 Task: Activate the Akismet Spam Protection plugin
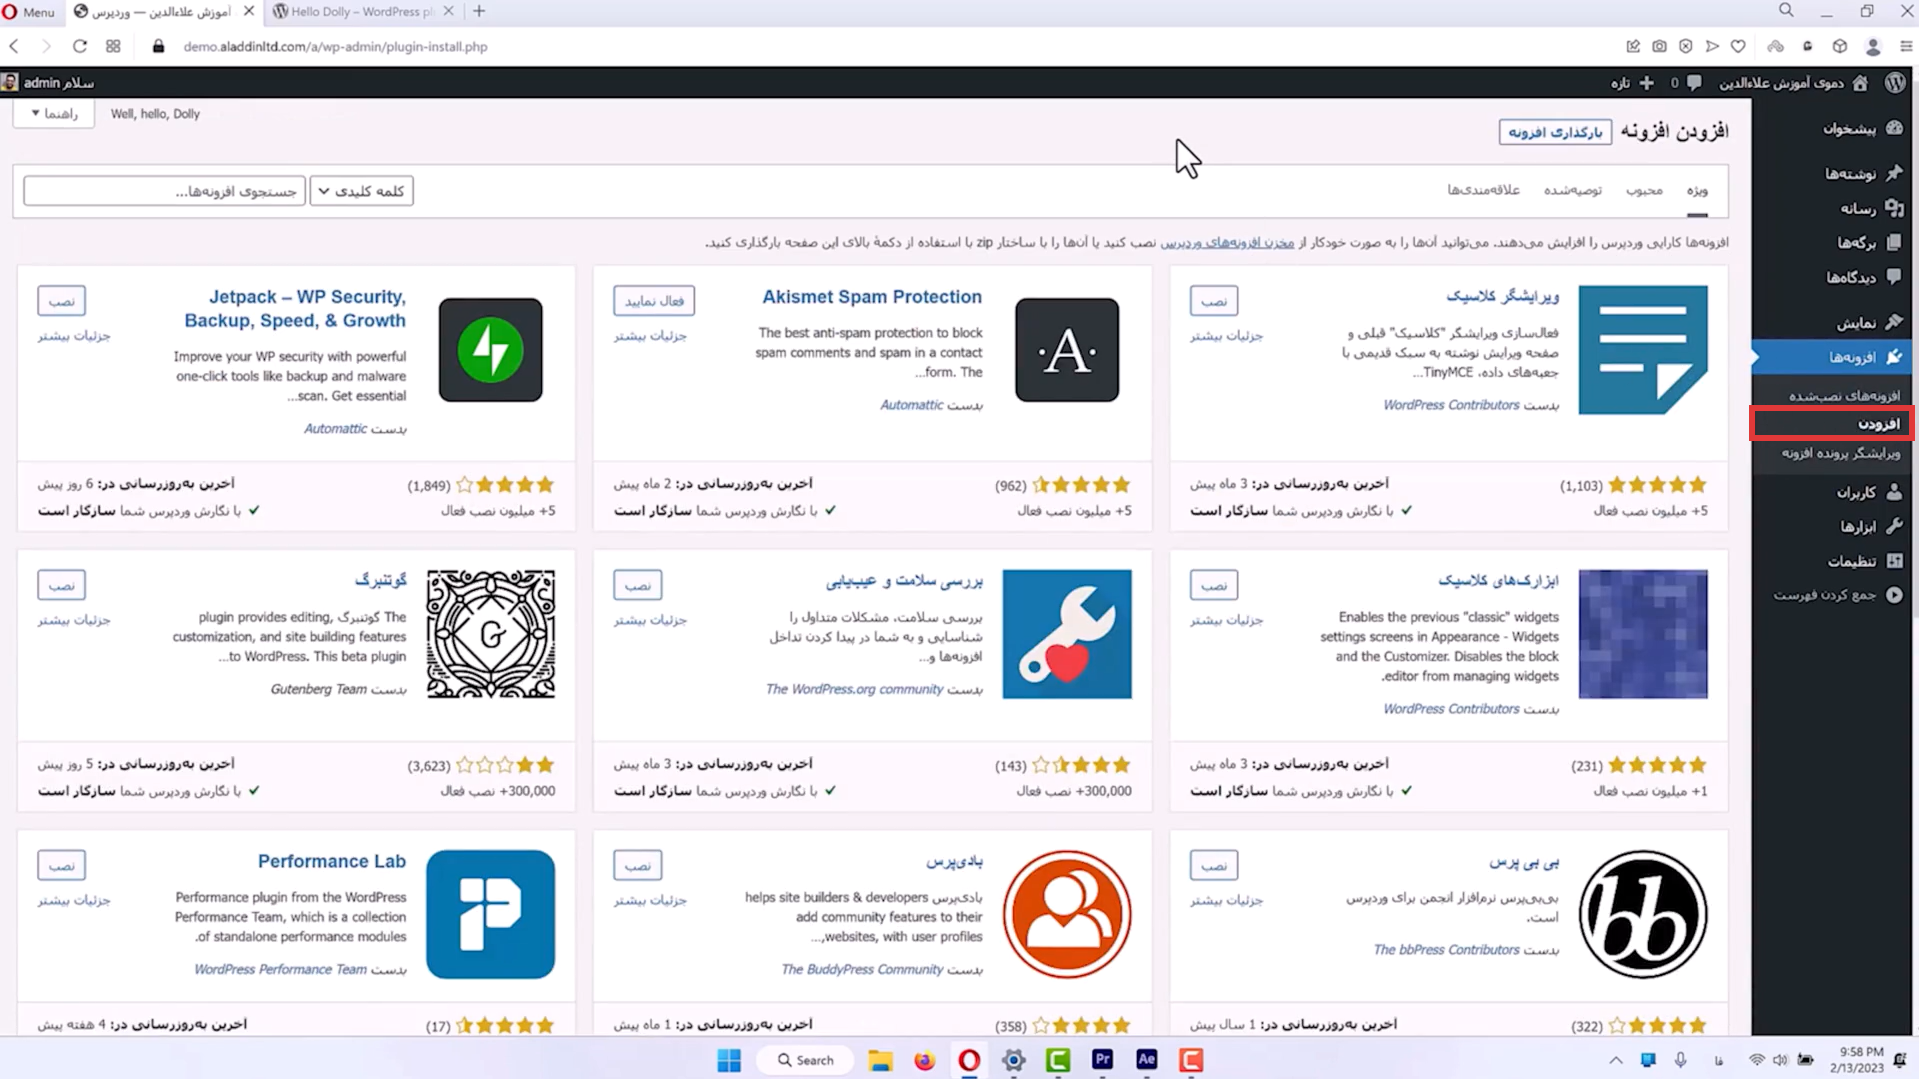click(654, 301)
